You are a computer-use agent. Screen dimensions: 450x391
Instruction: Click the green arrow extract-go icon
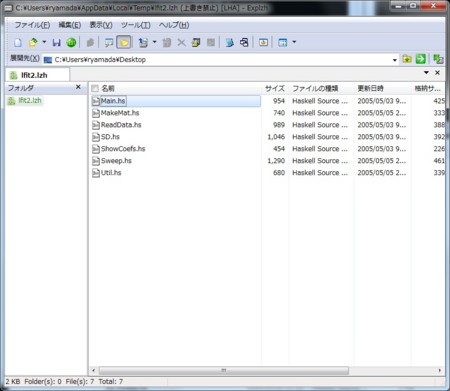(x=421, y=59)
